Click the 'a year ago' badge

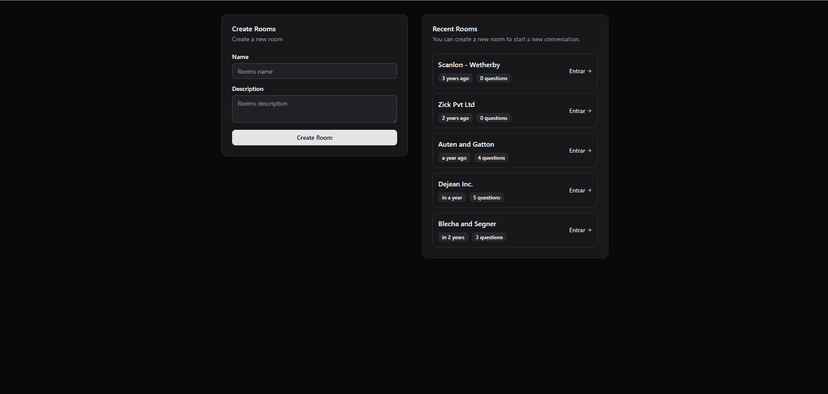coord(454,158)
